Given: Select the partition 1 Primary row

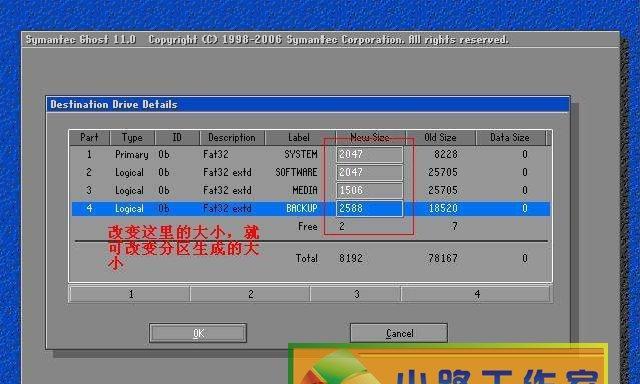Looking at the screenshot, I should [x=311, y=155].
